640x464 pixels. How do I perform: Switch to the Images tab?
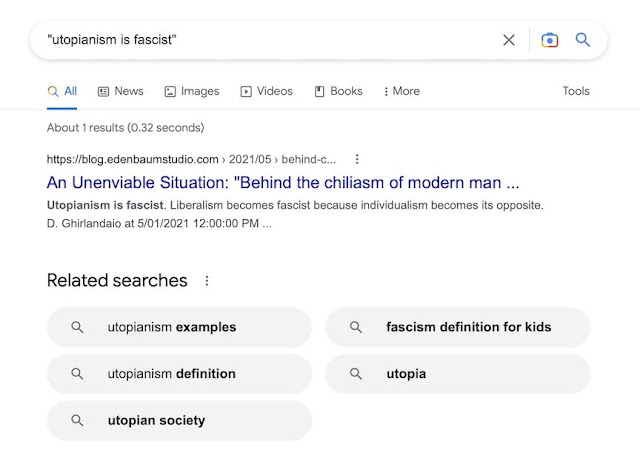tap(191, 91)
